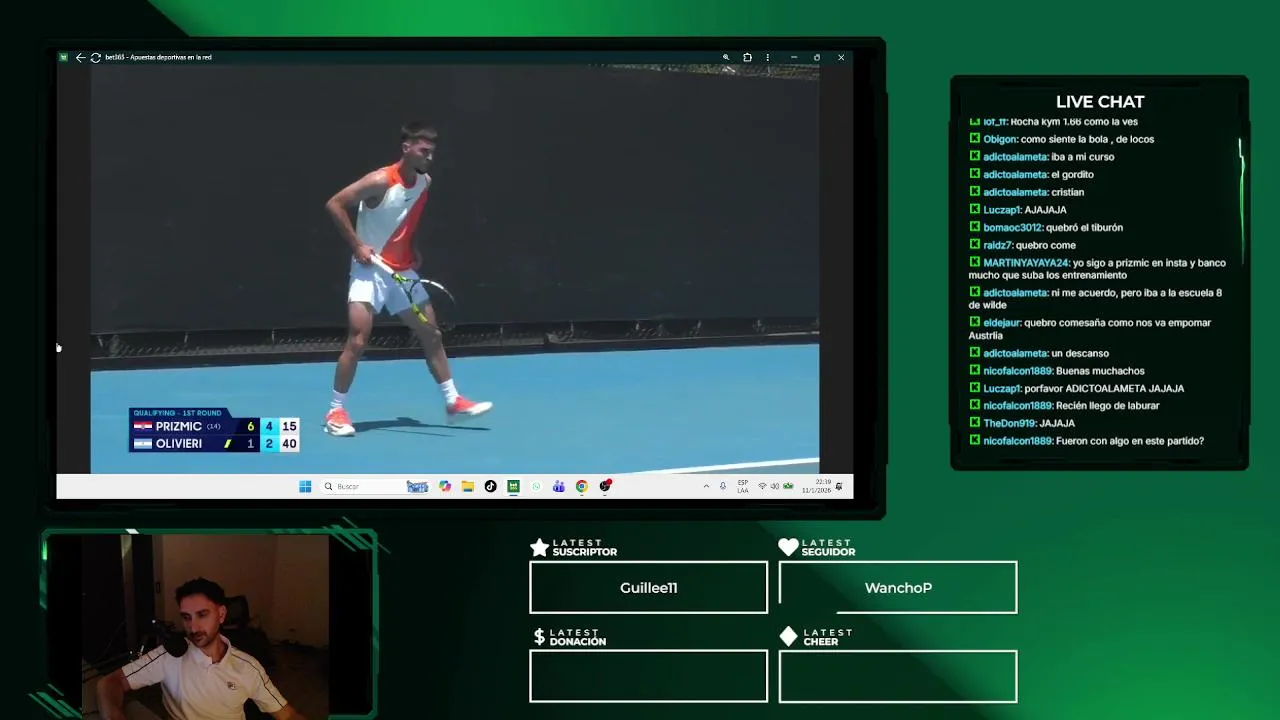The width and height of the screenshot is (1280, 720).
Task: Click MARTINYAYAYA24 username in live chat
Action: pyautogui.click(x=1026, y=263)
